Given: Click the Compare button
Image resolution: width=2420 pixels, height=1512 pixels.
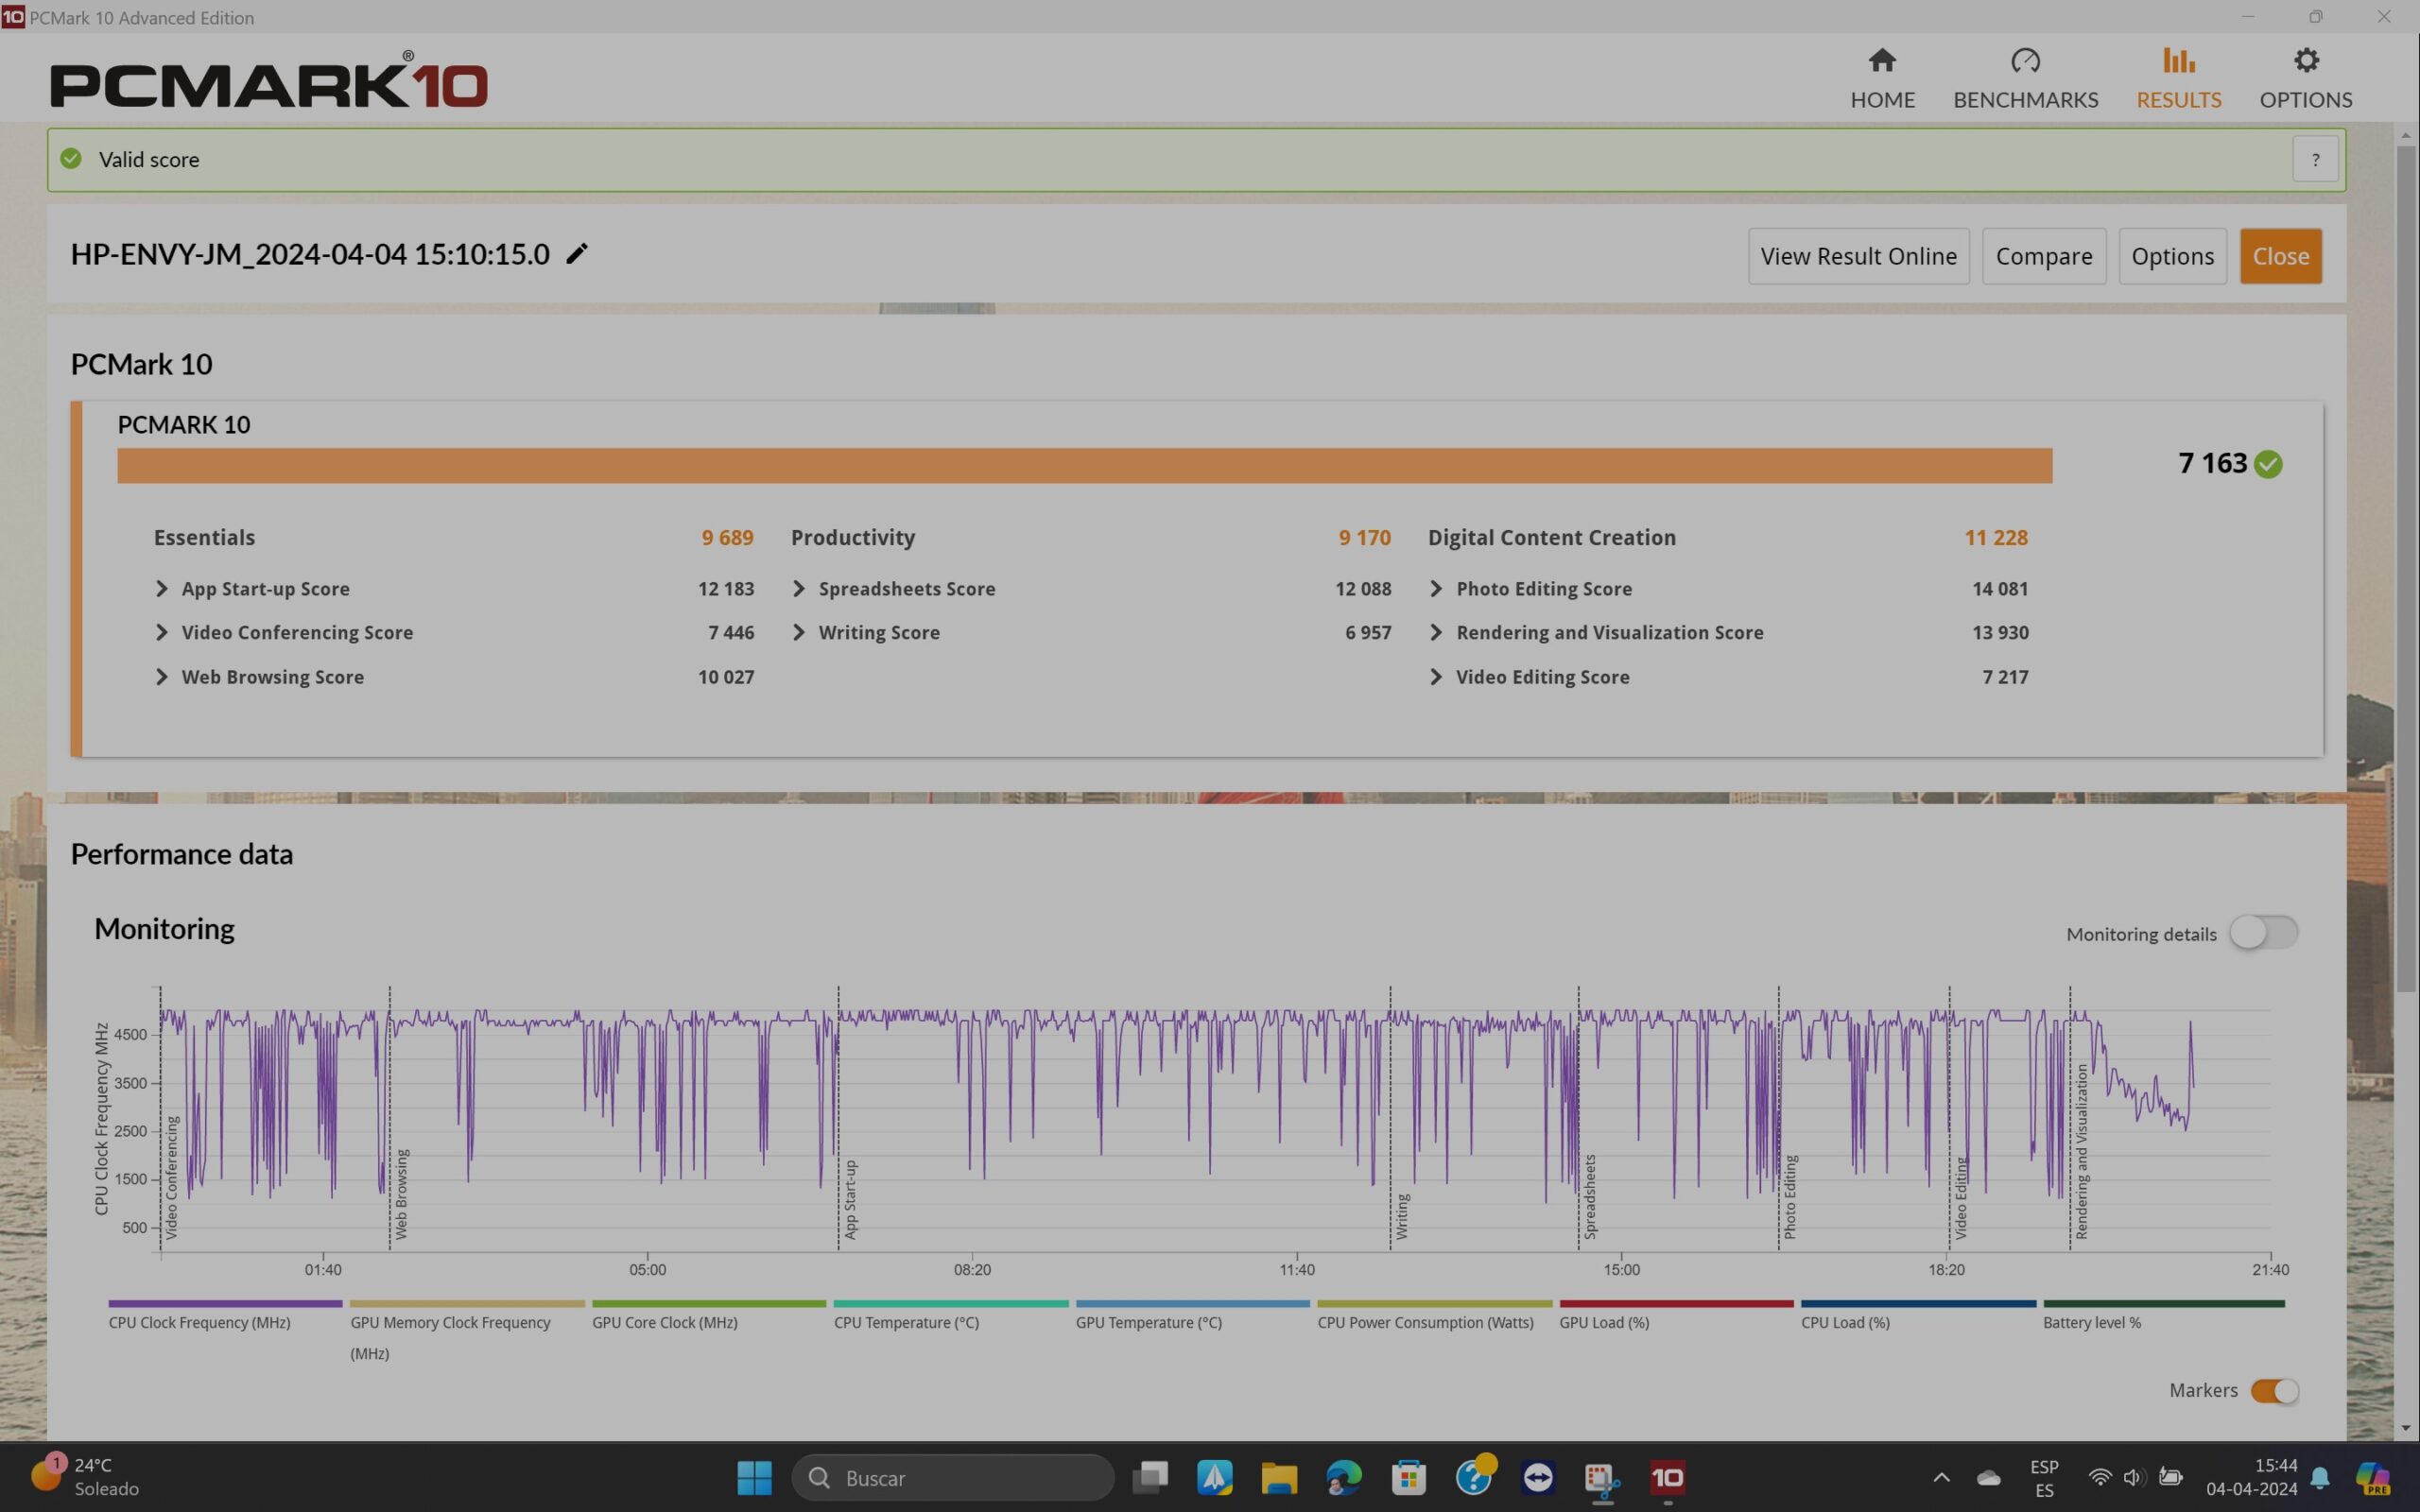Looking at the screenshot, I should click(x=2043, y=256).
